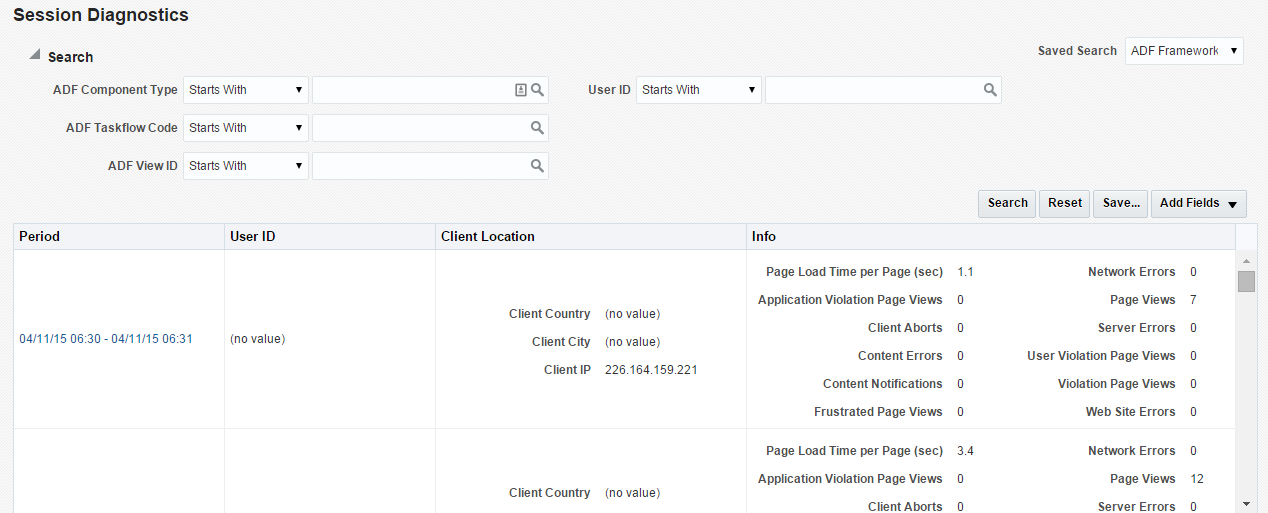Click the scrollbar down arrow
This screenshot has width=1268, height=513.
pyautogui.click(x=1246, y=504)
